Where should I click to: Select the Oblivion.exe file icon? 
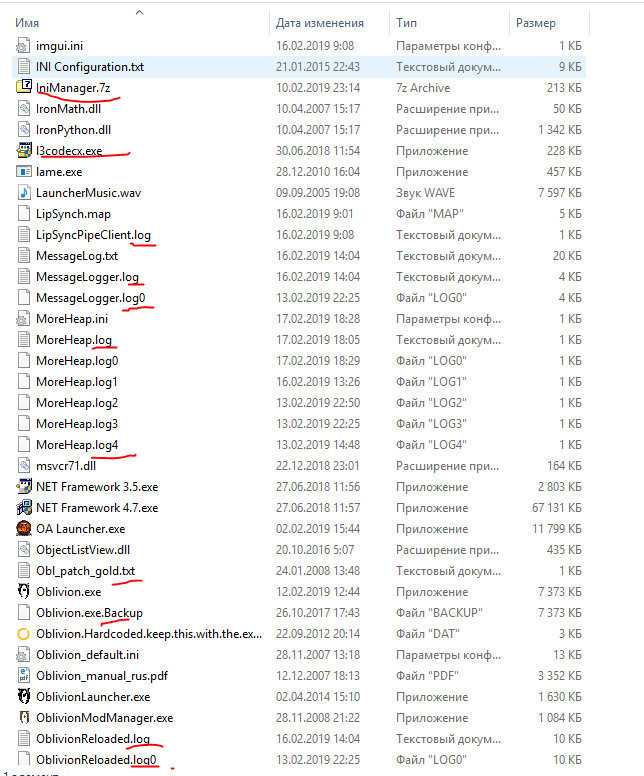pyautogui.click(x=25, y=591)
